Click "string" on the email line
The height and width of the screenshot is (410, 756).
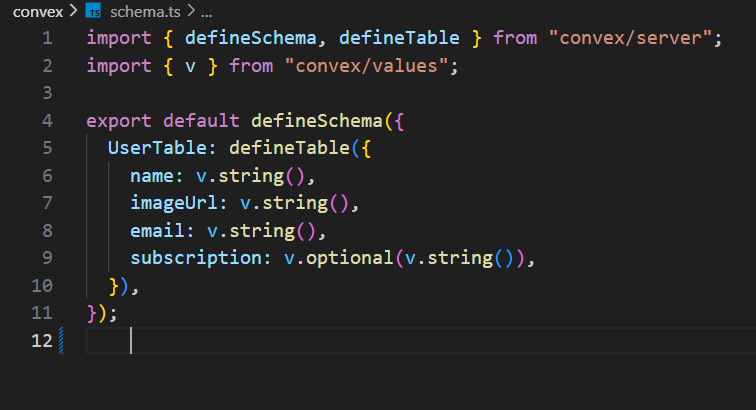pyautogui.click(x=262, y=231)
